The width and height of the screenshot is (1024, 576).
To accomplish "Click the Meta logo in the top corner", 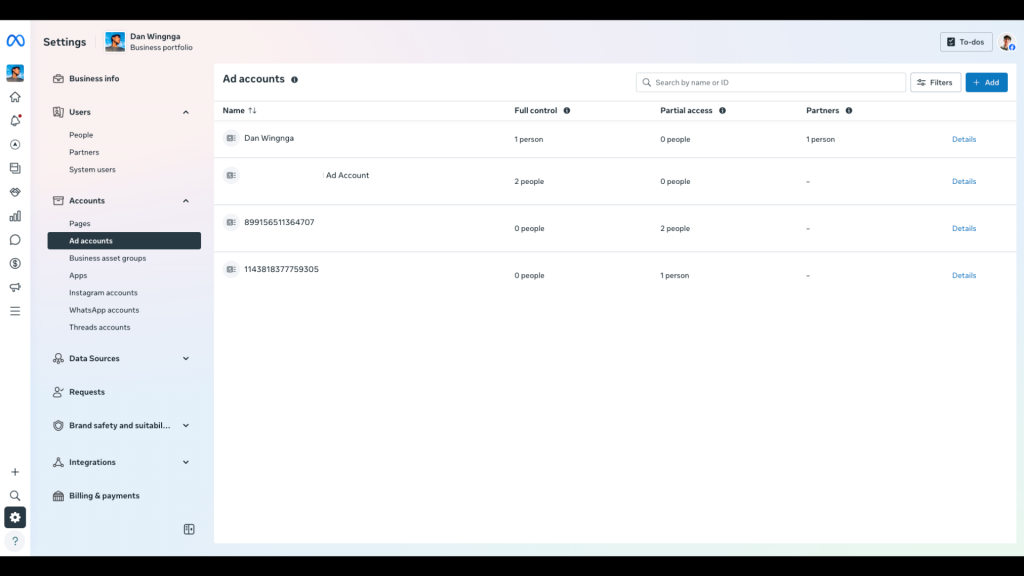I will [15, 41].
